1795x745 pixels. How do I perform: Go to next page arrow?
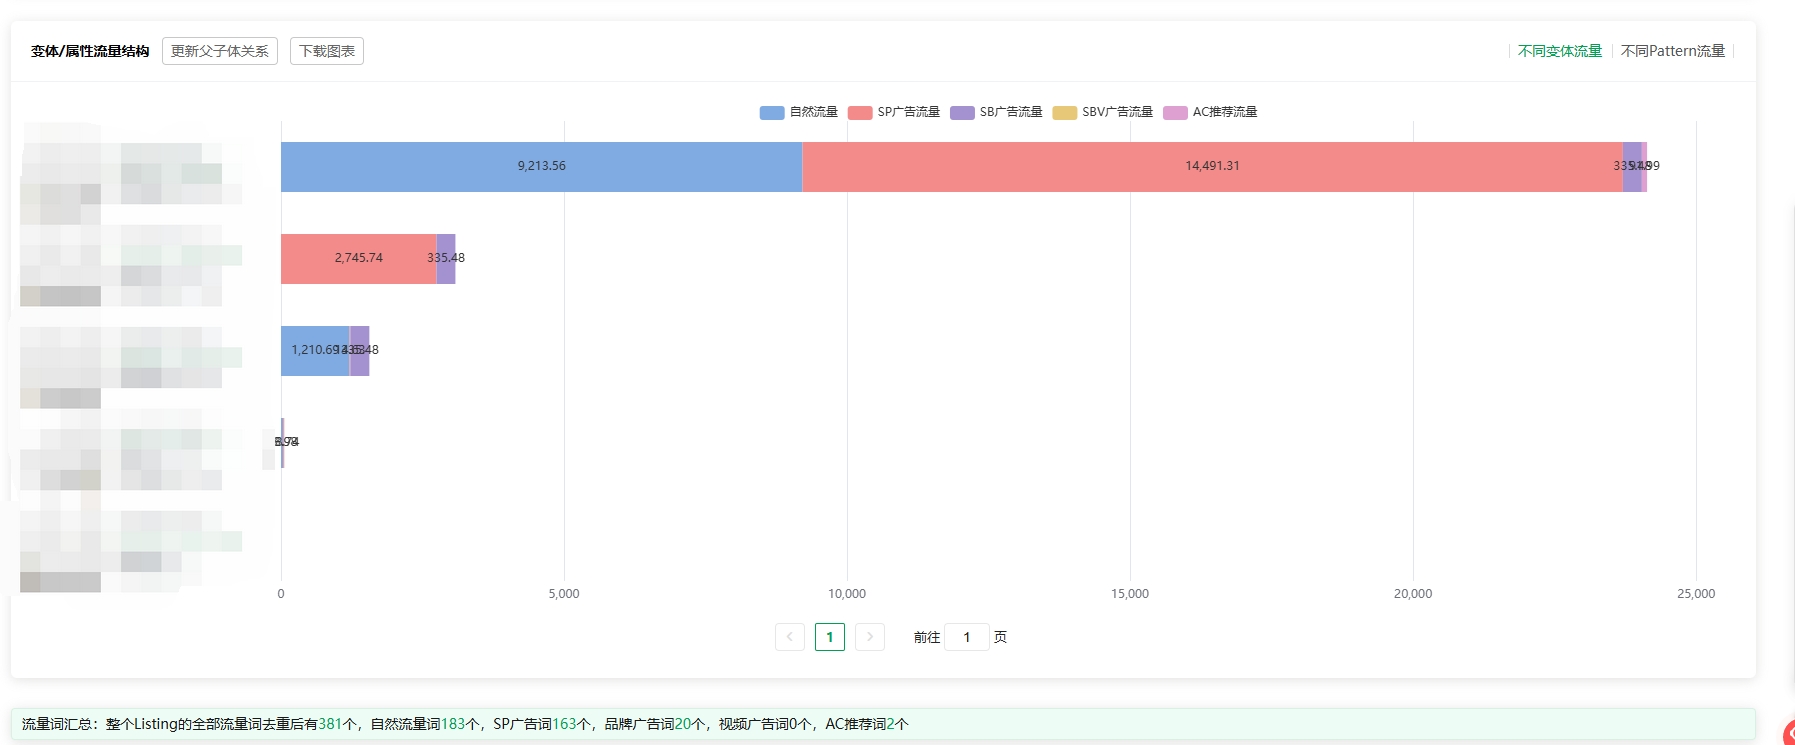pos(870,637)
